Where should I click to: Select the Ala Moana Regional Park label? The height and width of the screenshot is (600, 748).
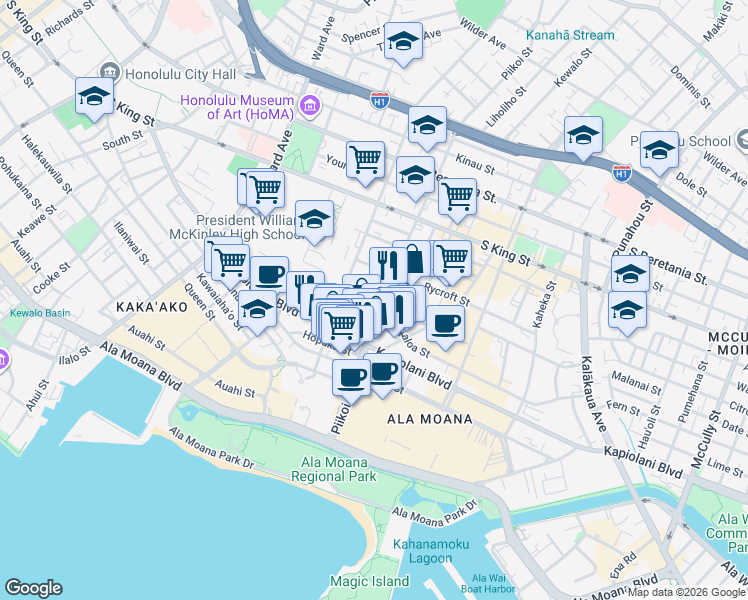click(334, 469)
